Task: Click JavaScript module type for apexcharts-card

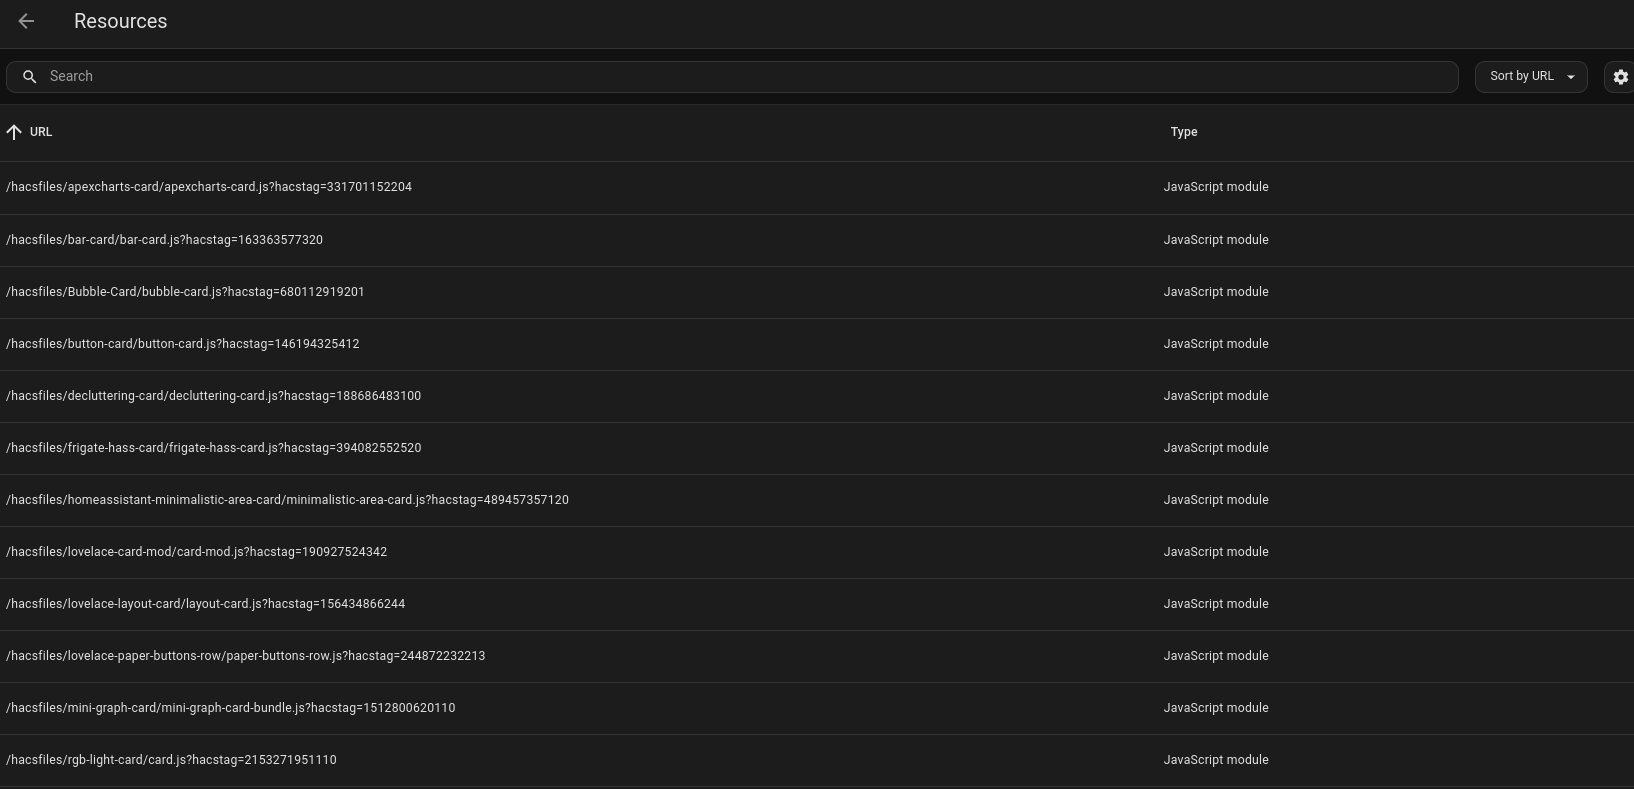Action: click(x=1216, y=187)
